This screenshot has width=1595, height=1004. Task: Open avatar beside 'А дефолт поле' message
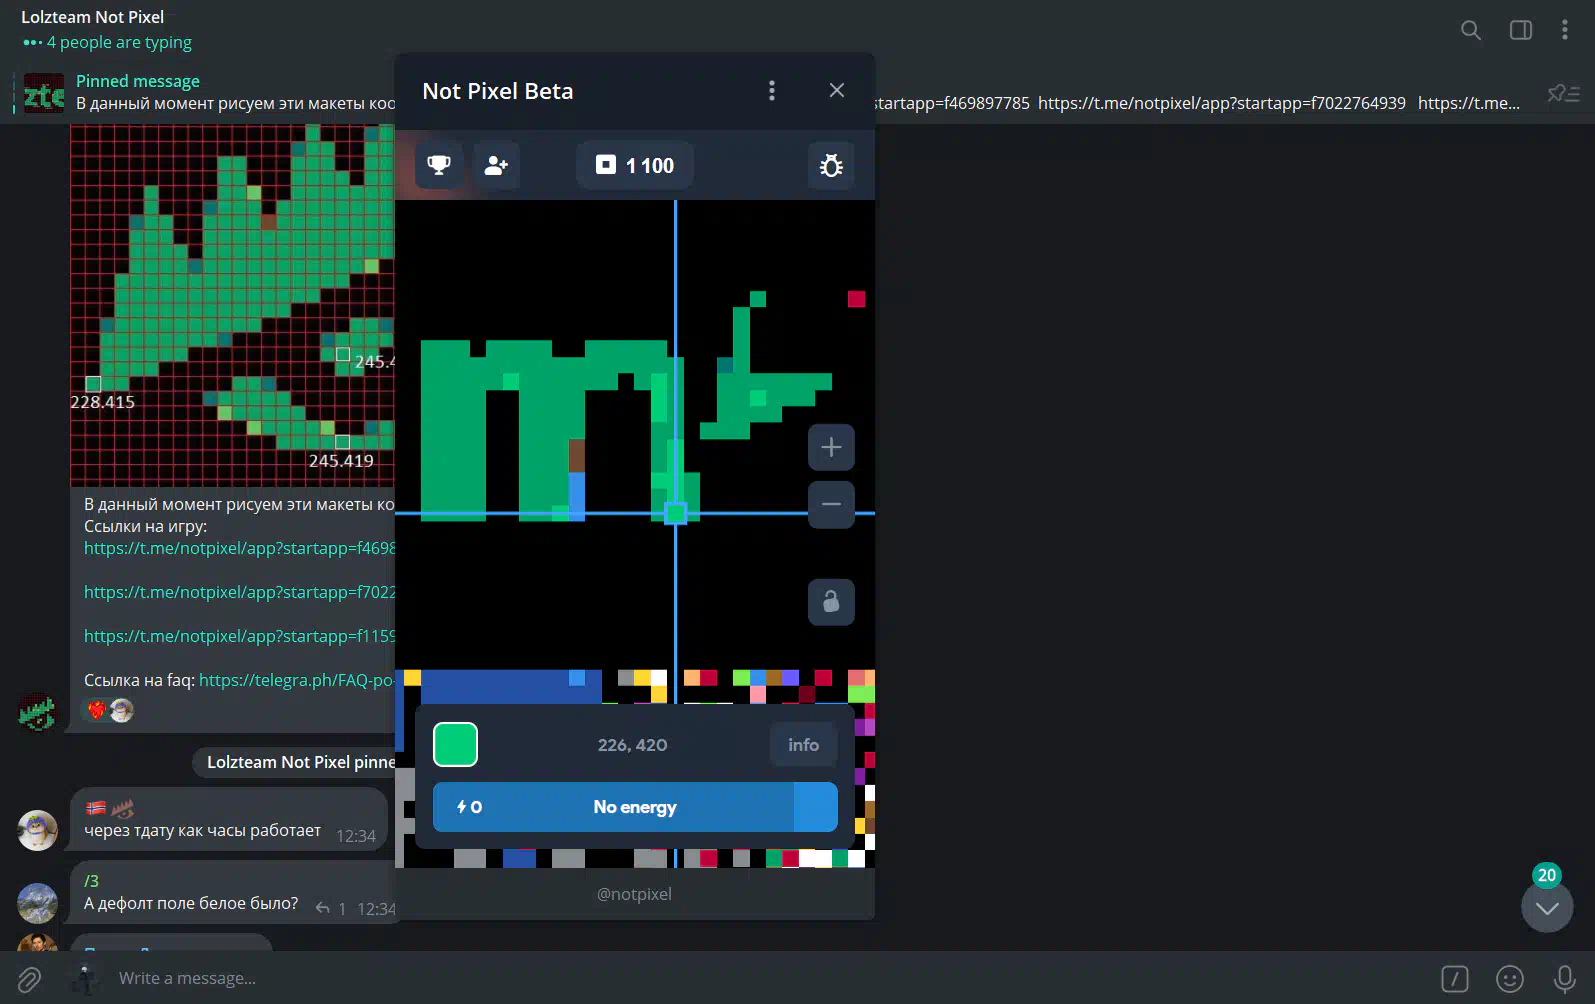pos(38,903)
